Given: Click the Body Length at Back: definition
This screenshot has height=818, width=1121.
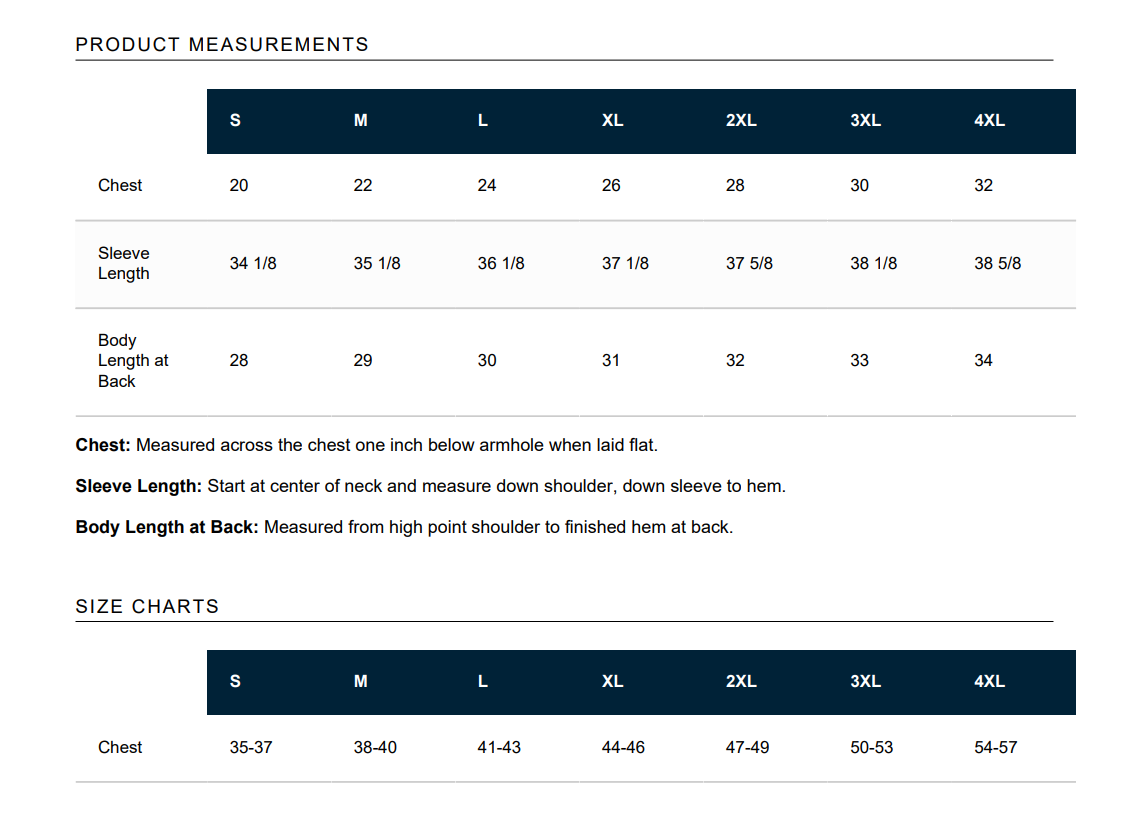Looking at the screenshot, I should coord(167,527).
